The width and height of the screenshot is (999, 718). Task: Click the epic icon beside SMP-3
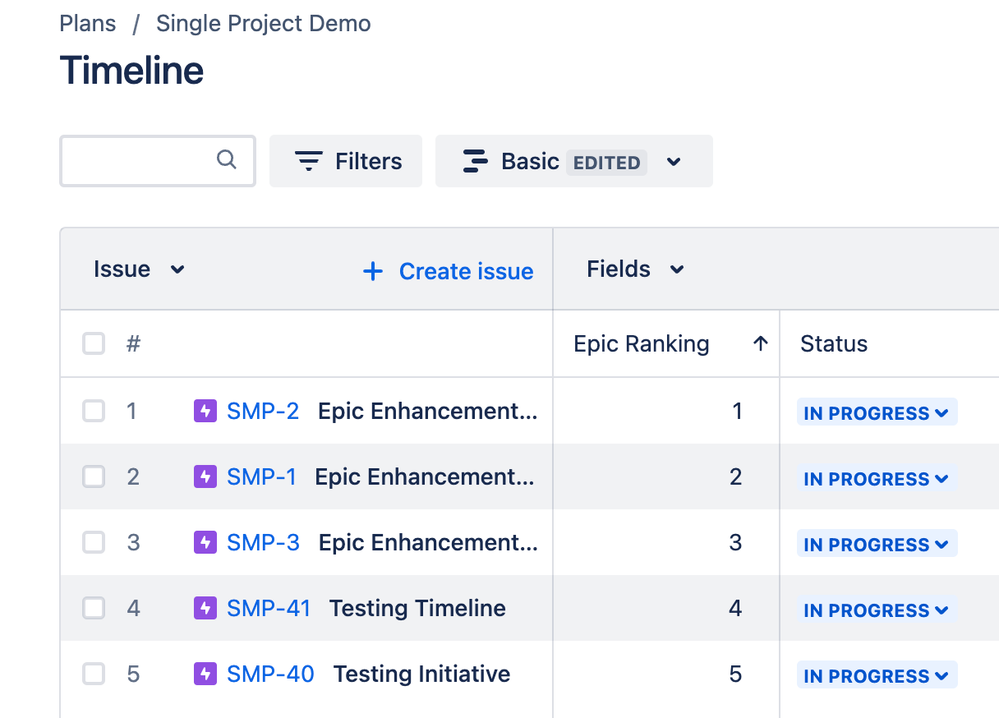tap(205, 542)
